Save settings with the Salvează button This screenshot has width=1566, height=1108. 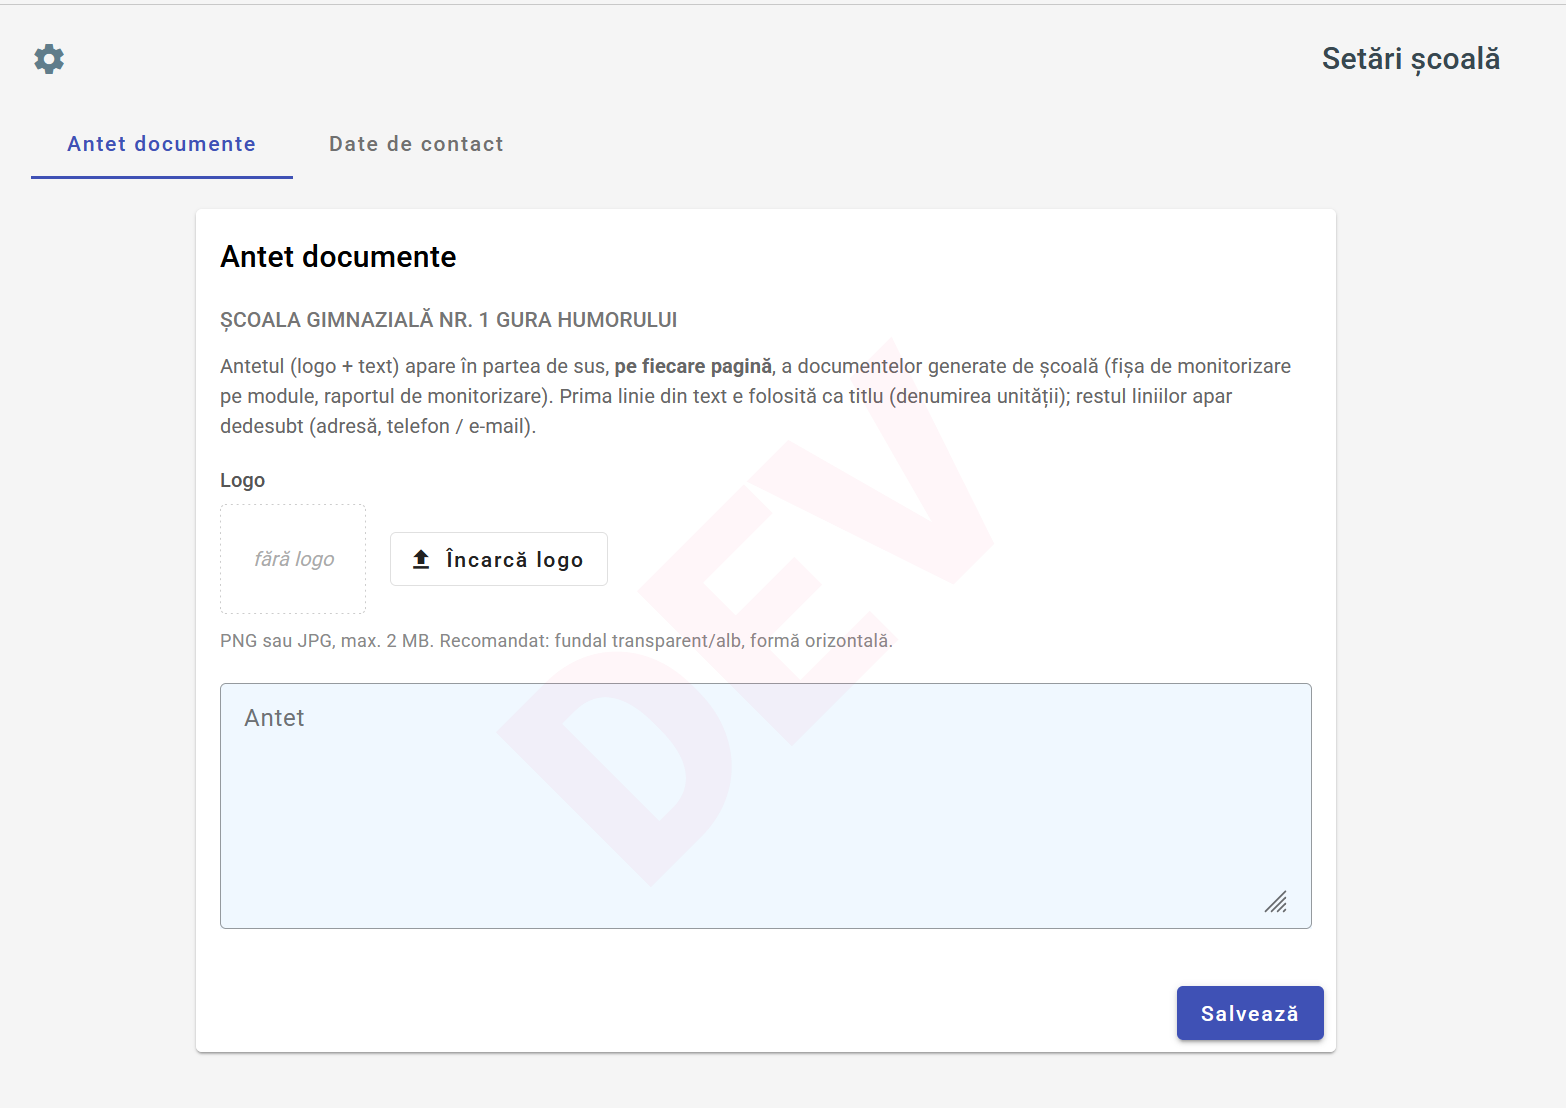point(1250,1013)
